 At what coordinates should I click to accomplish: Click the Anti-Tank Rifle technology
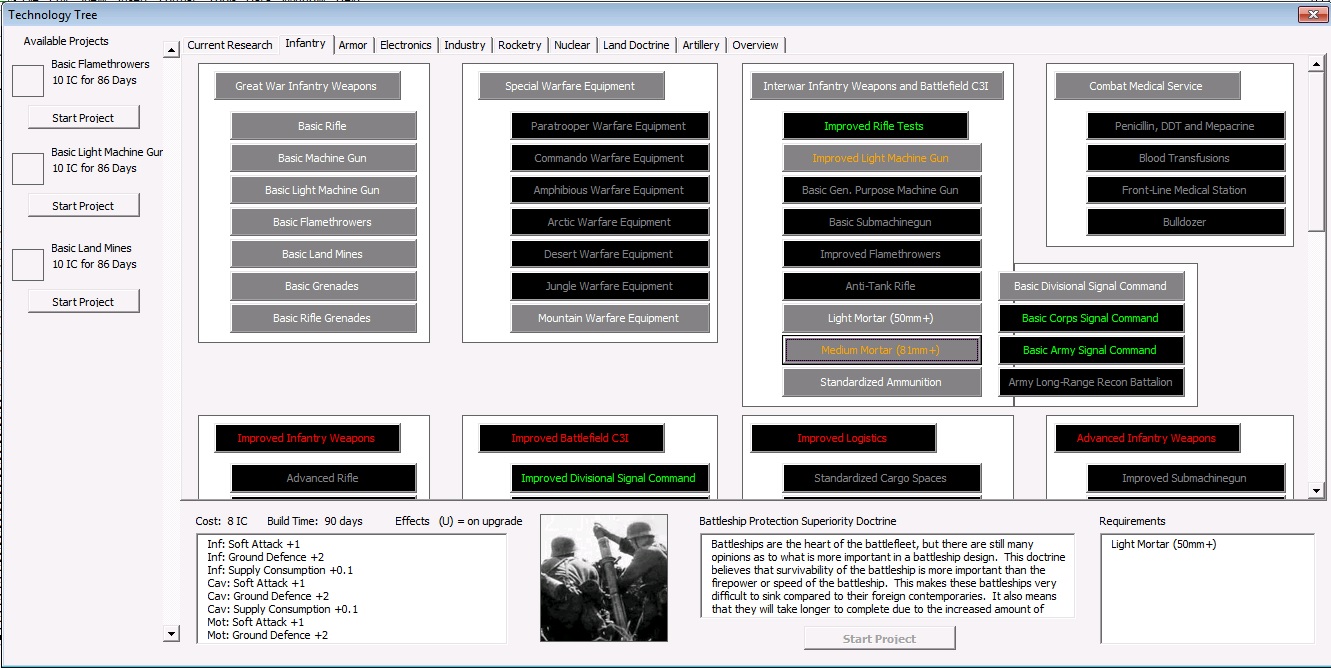[882, 286]
